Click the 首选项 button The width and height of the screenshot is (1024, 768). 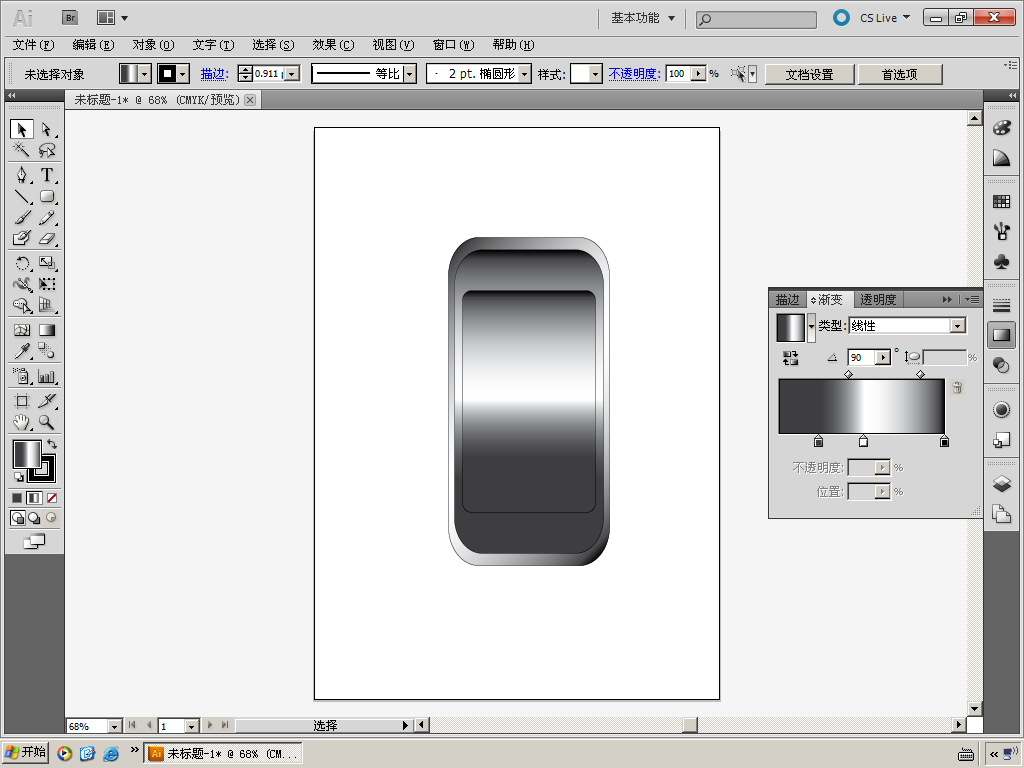coord(899,74)
